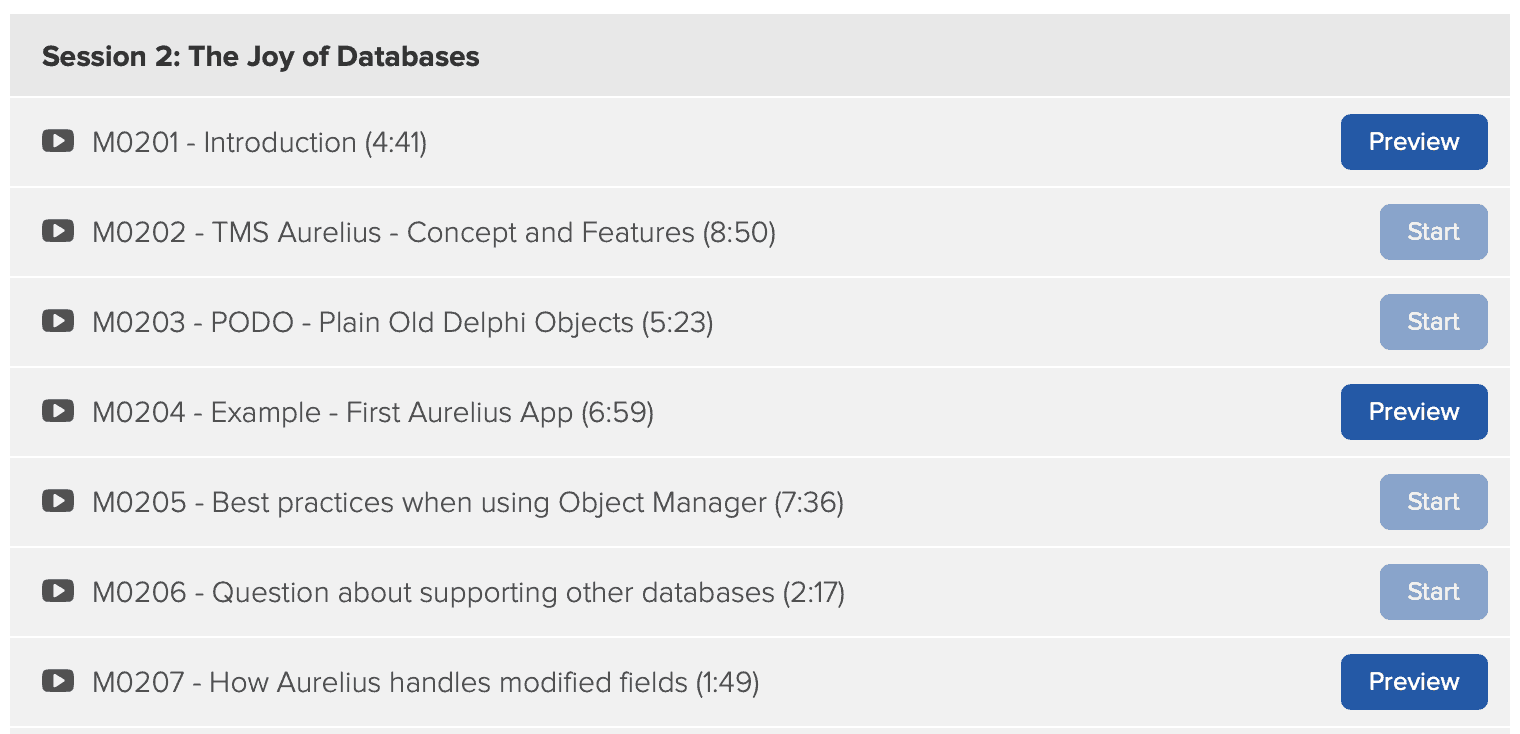Open M0202 - TMS Aurelius lesson title
Viewport: 1520px width, 734px height.
pyautogui.click(x=434, y=233)
